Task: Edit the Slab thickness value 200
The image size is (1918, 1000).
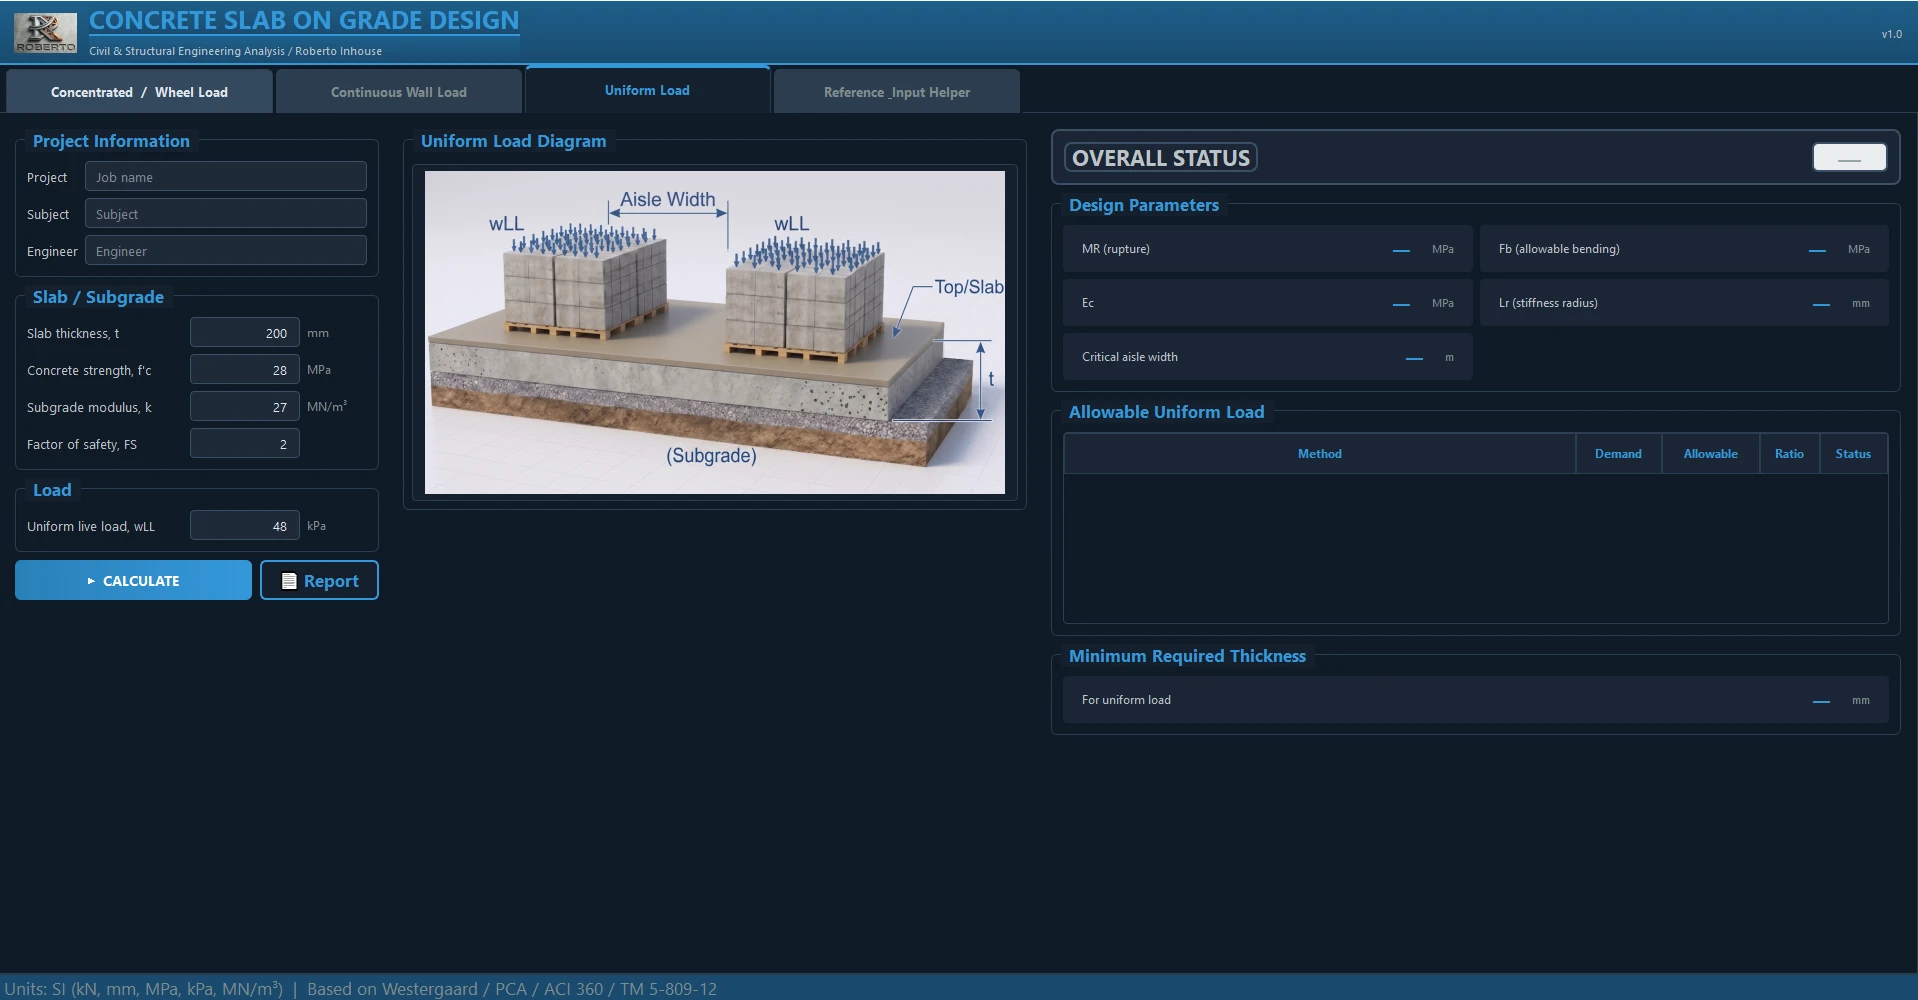Action: pos(245,333)
